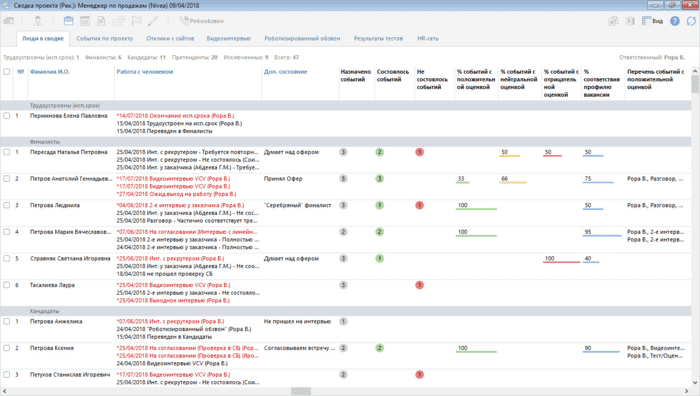Click the flag icon in toolbar
Image resolution: width=700 pixels, height=396 pixels.
click(136, 21)
